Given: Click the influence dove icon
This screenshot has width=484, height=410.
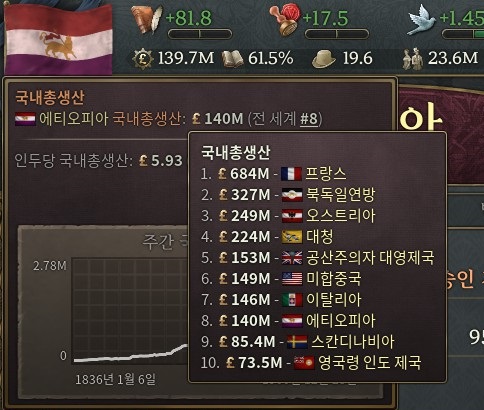Looking at the screenshot, I should tap(421, 20).
